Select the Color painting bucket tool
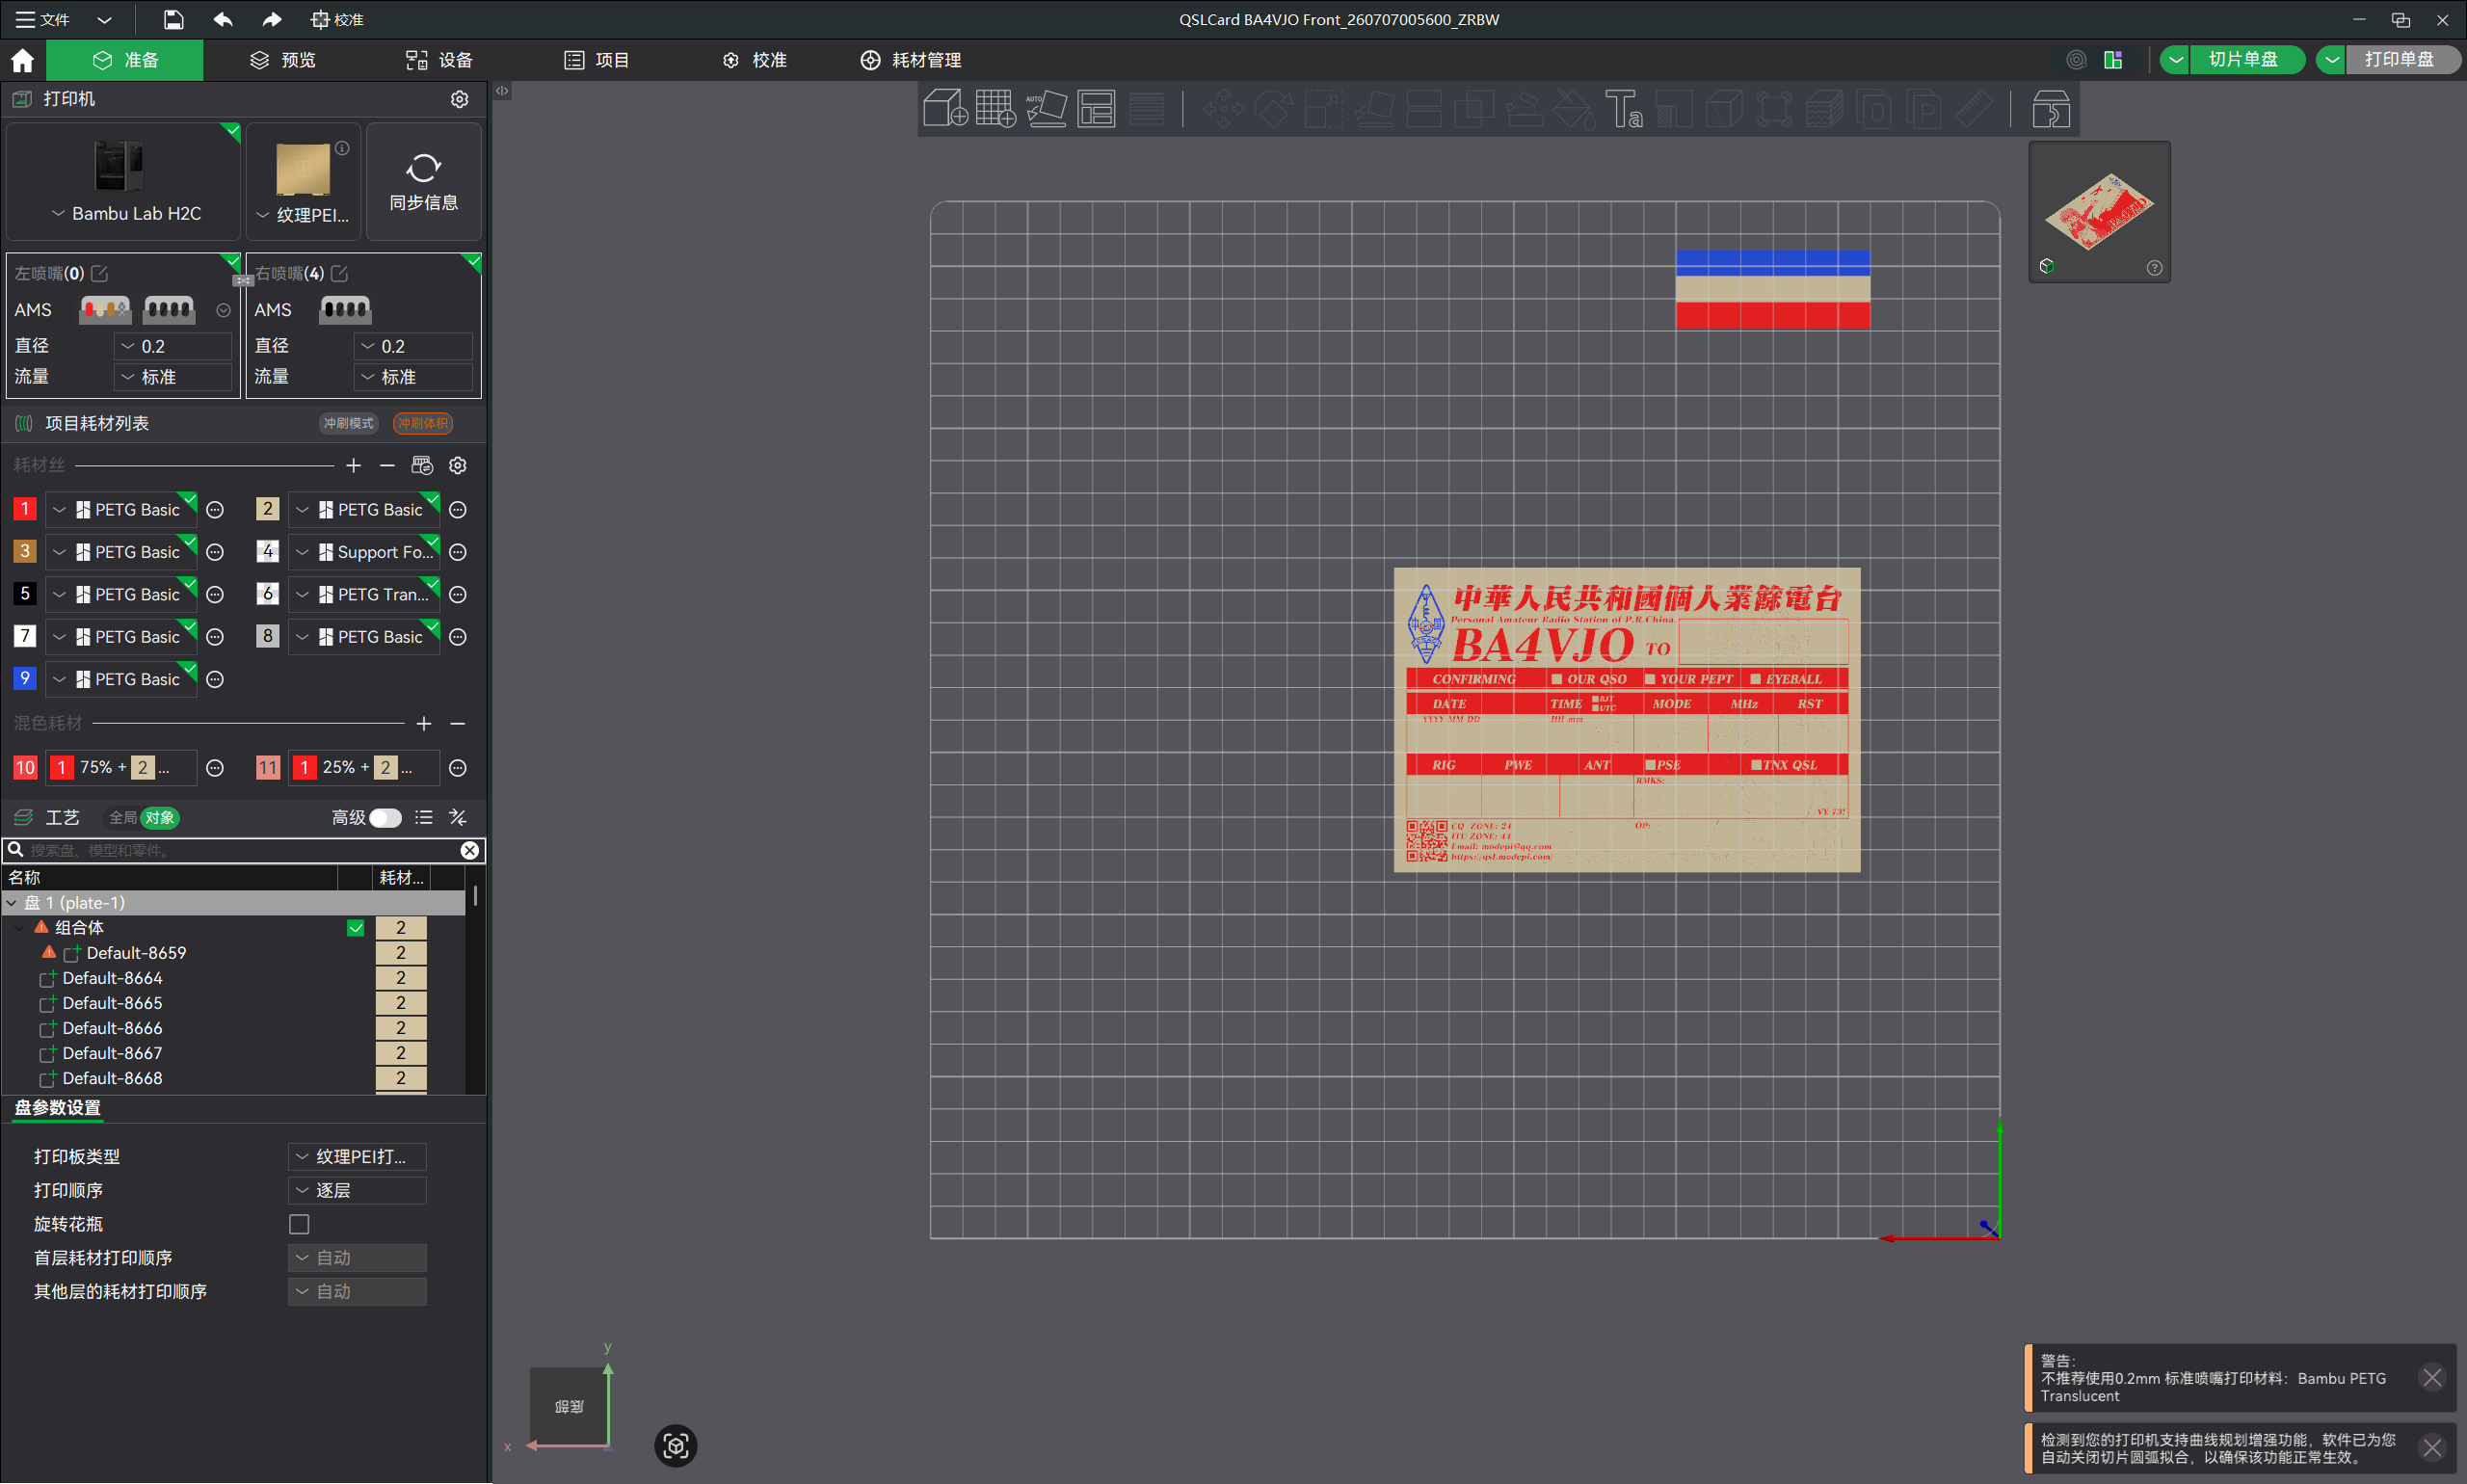 pyautogui.click(x=1574, y=108)
